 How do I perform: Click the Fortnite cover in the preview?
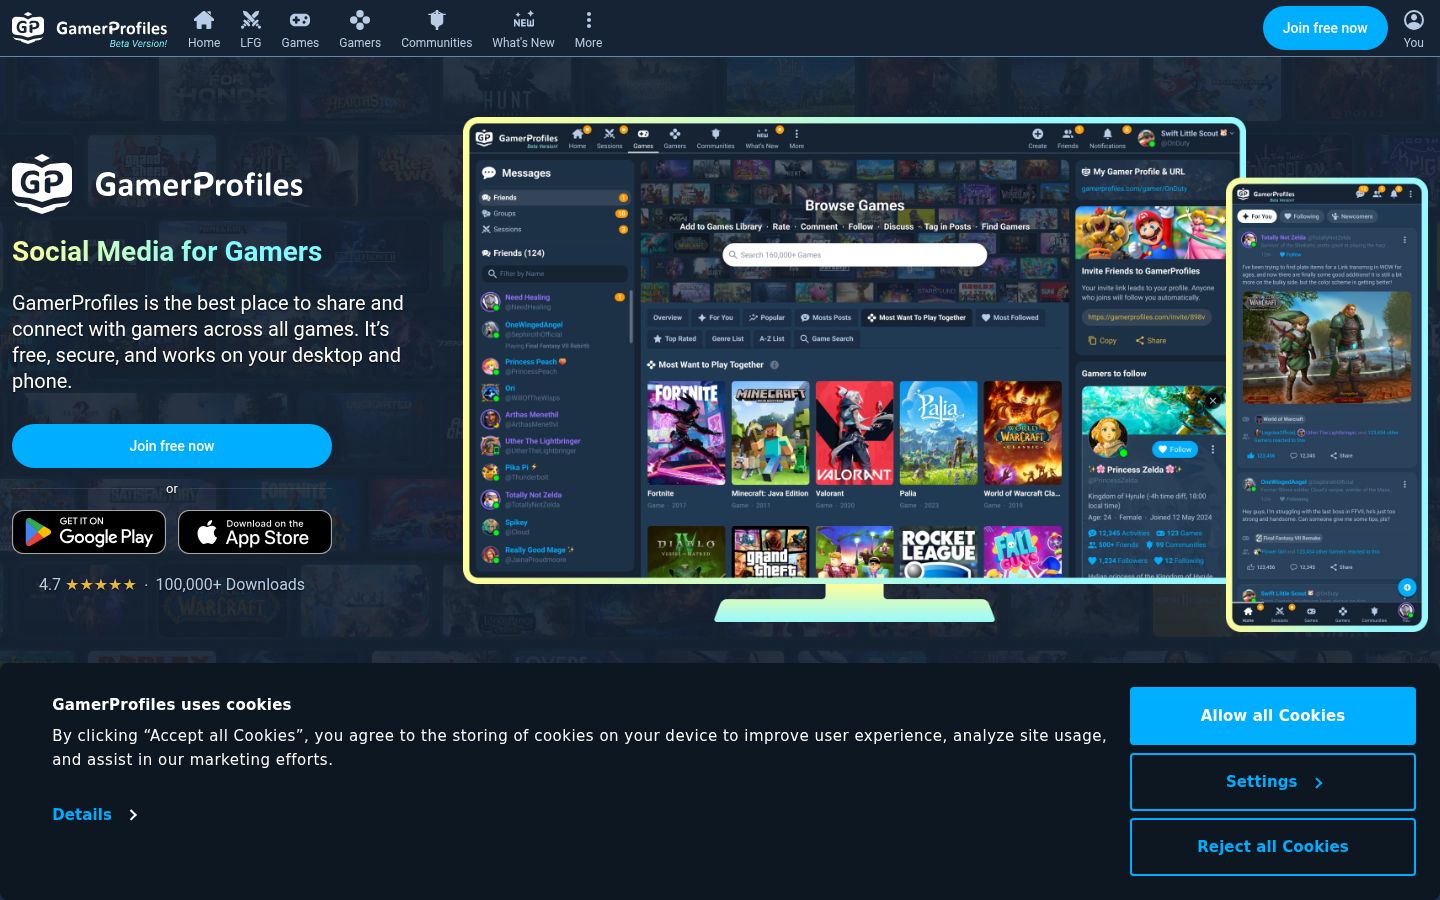(x=686, y=433)
